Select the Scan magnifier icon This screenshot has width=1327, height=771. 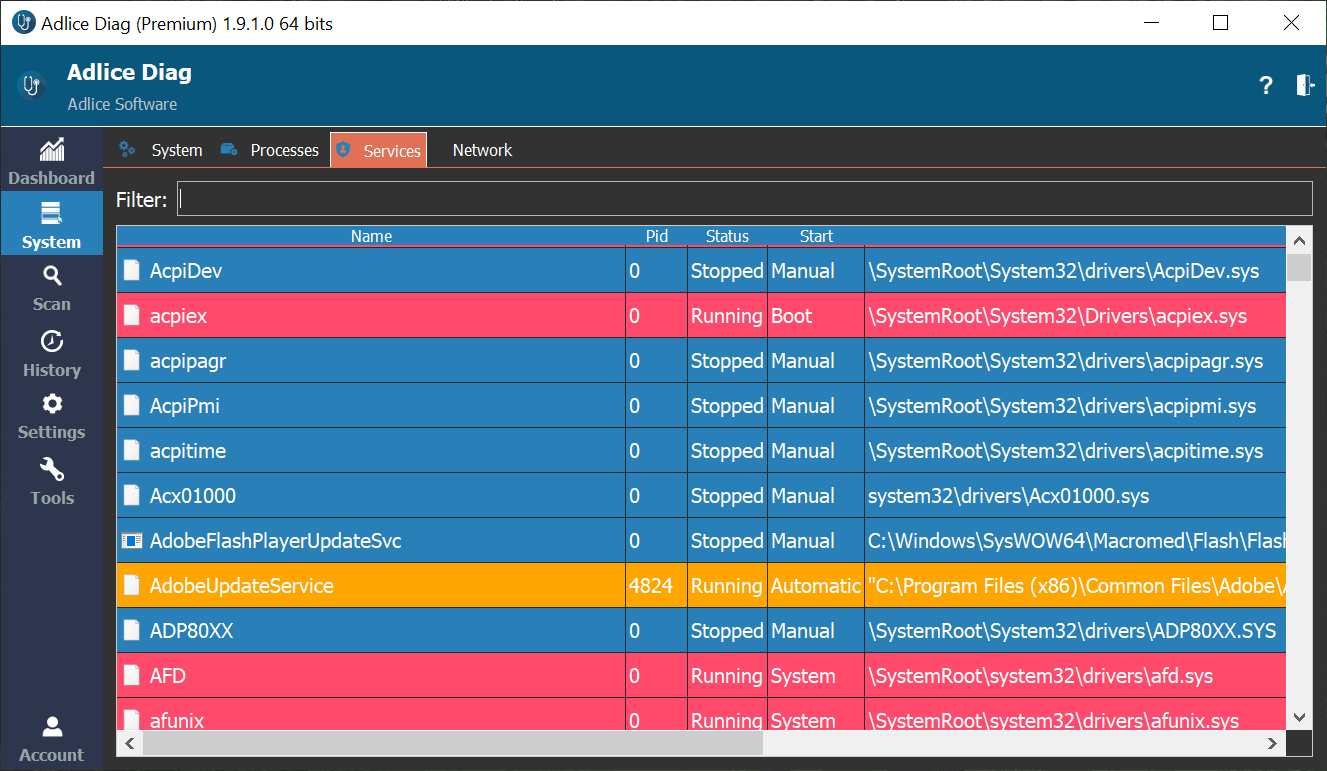tap(51, 277)
